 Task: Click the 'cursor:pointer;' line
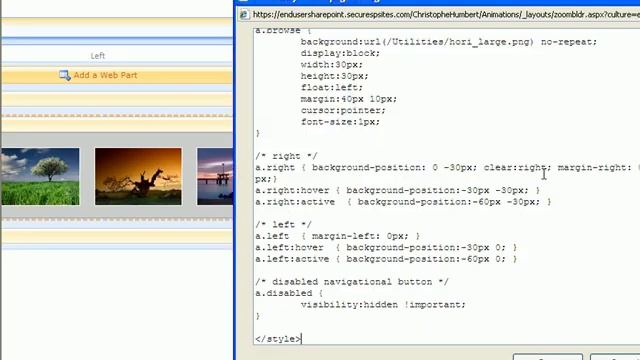343,110
